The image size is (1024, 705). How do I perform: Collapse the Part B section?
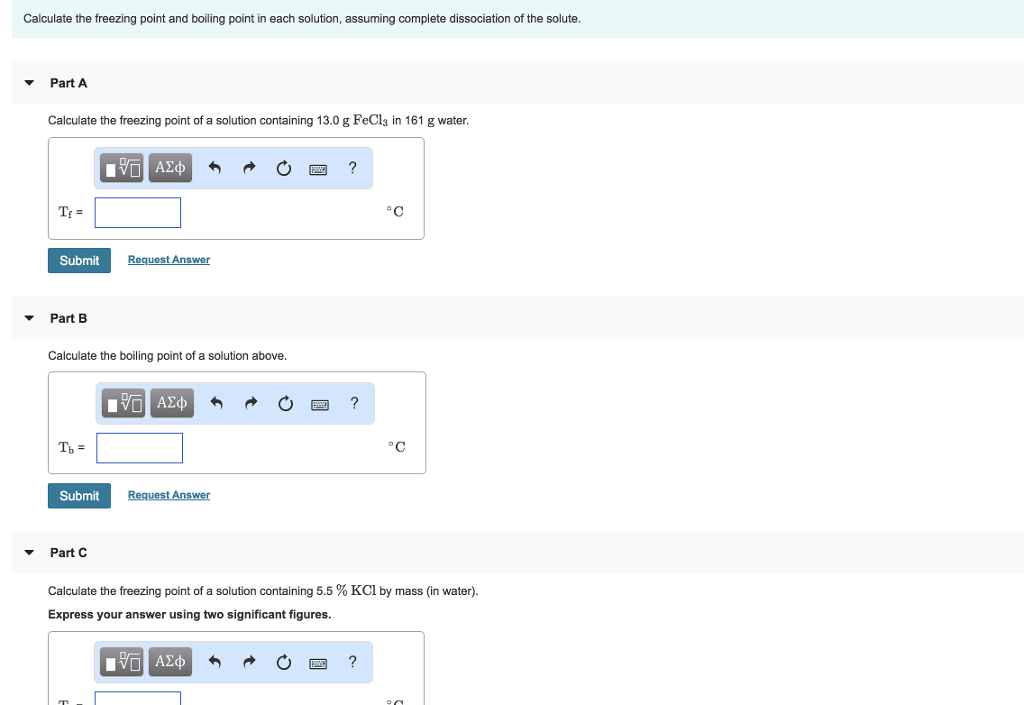click(28, 318)
